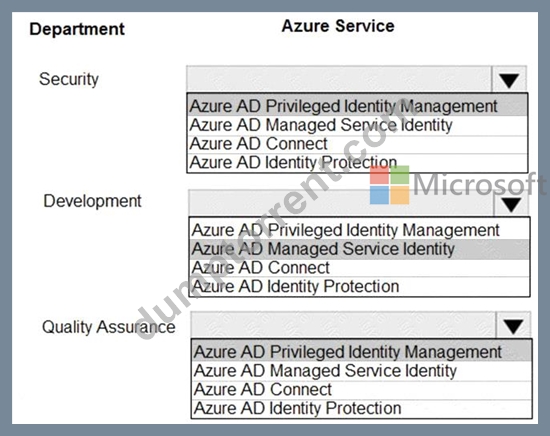Select Azure AD Privileged Identity Management for Quality Assurance
Screen dimensions: 550x436
pos(361,352)
